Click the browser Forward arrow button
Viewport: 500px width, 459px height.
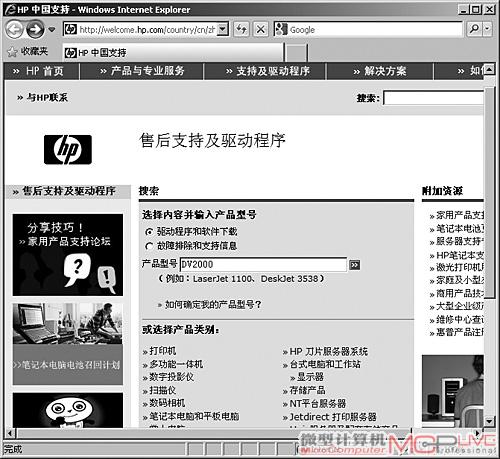pos(35,29)
